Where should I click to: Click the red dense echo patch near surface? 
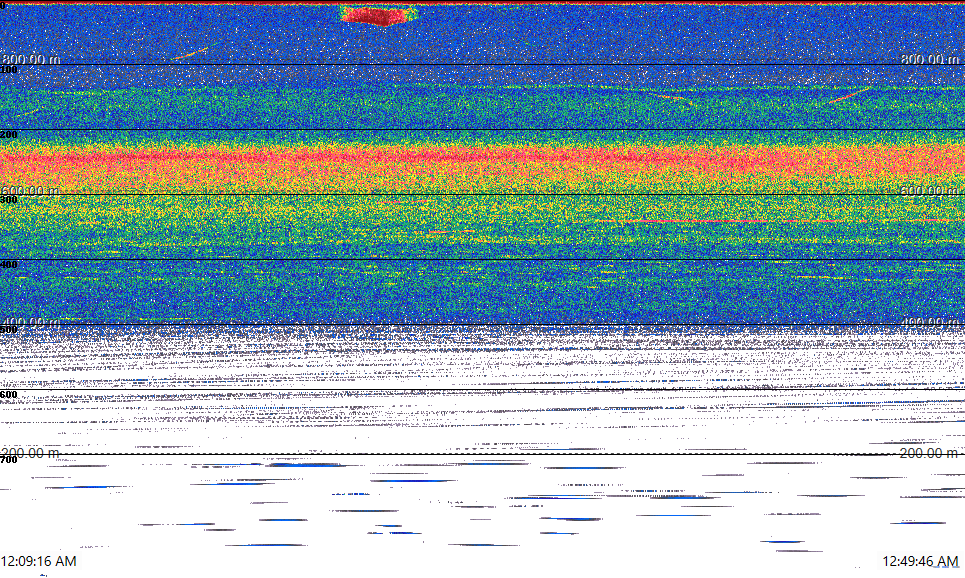click(x=376, y=15)
